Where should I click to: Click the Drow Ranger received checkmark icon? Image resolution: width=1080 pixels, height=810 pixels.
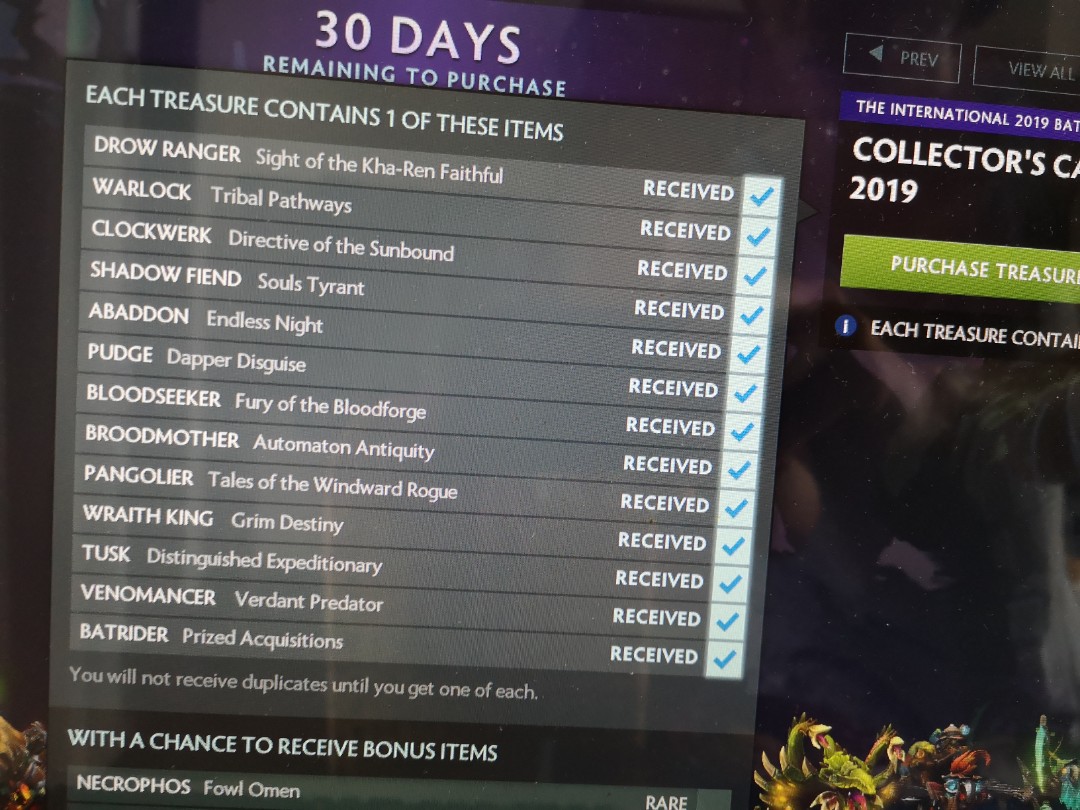(762, 197)
